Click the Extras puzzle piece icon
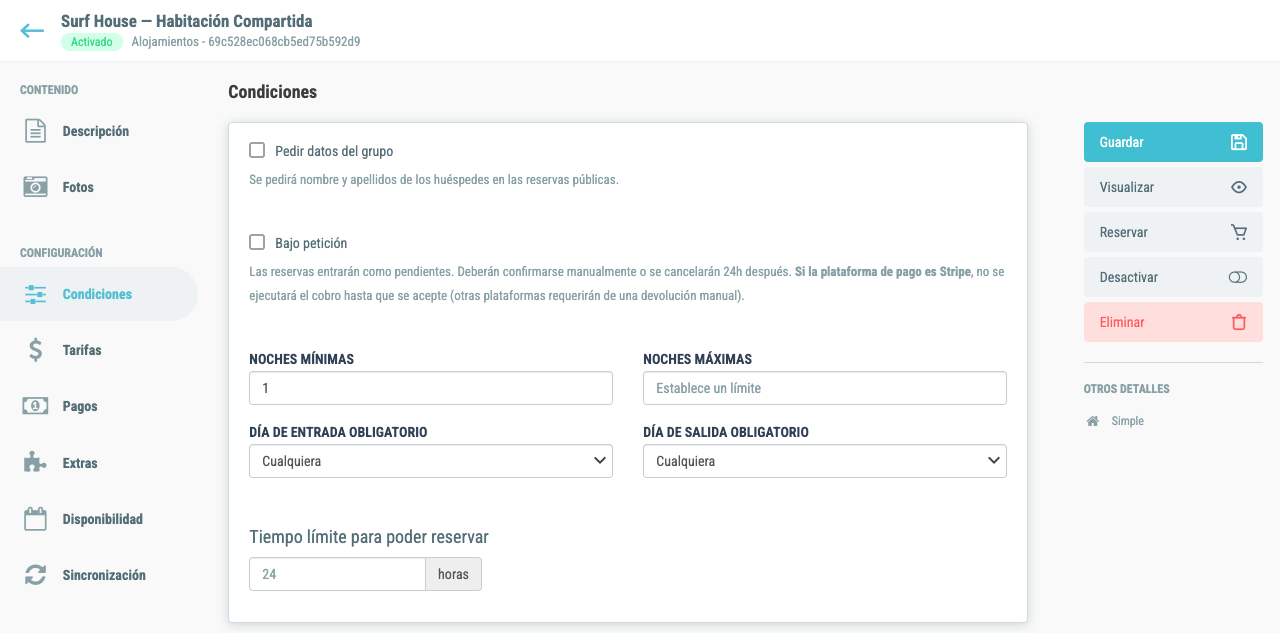 (36, 463)
